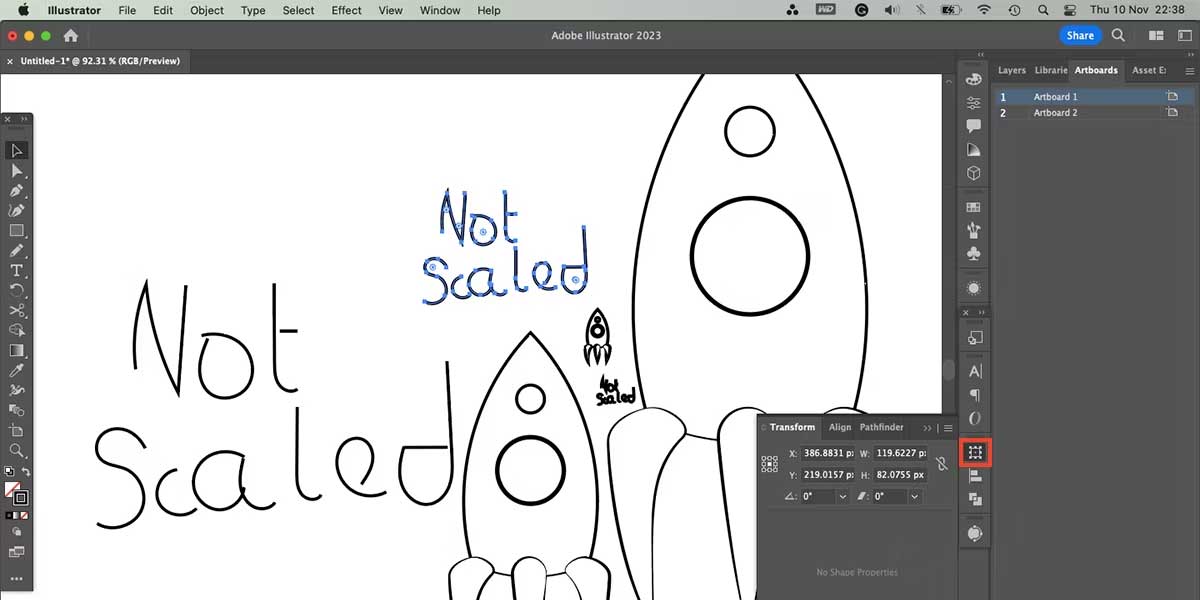Set the reference point locator grid
This screenshot has width=1200, height=600.
point(769,464)
